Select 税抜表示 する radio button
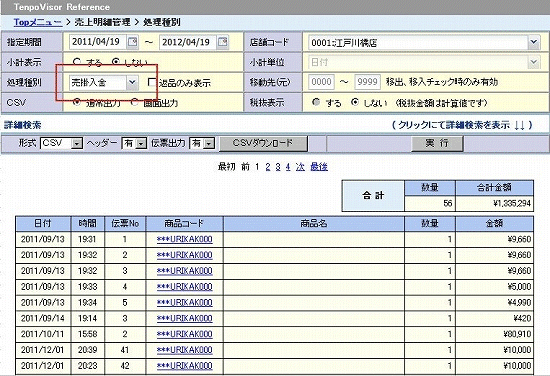Image resolution: width=550 pixels, height=376 pixels. 316,102
